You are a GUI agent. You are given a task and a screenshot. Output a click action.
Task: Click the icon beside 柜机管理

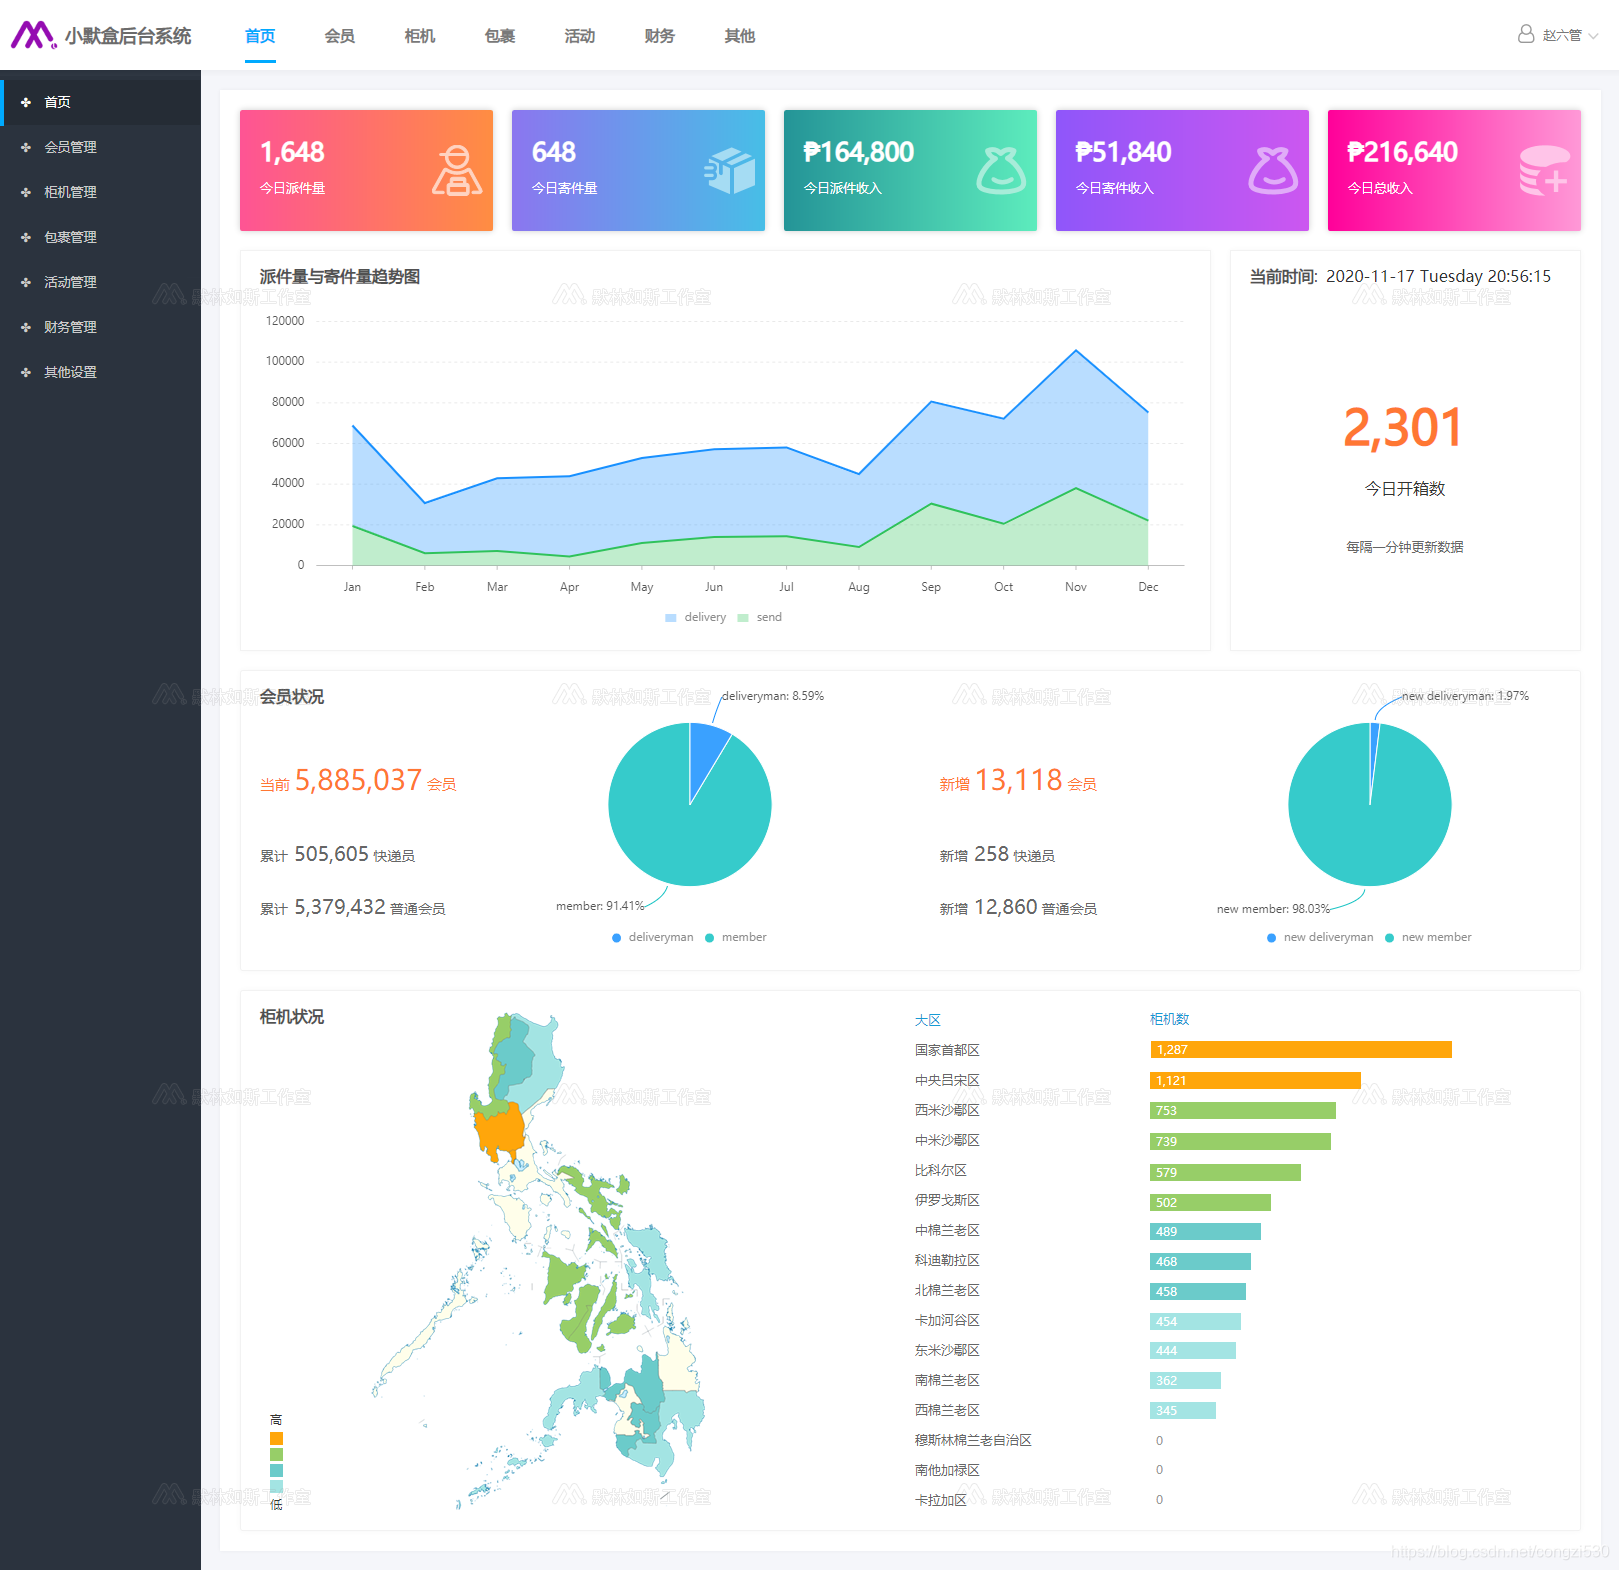[x=26, y=192]
